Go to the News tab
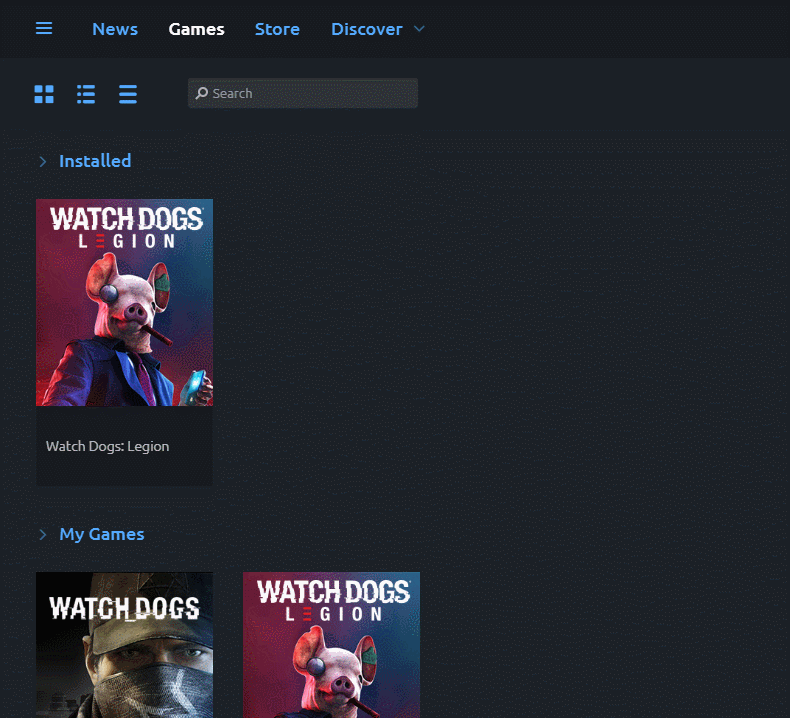 pyautogui.click(x=115, y=29)
